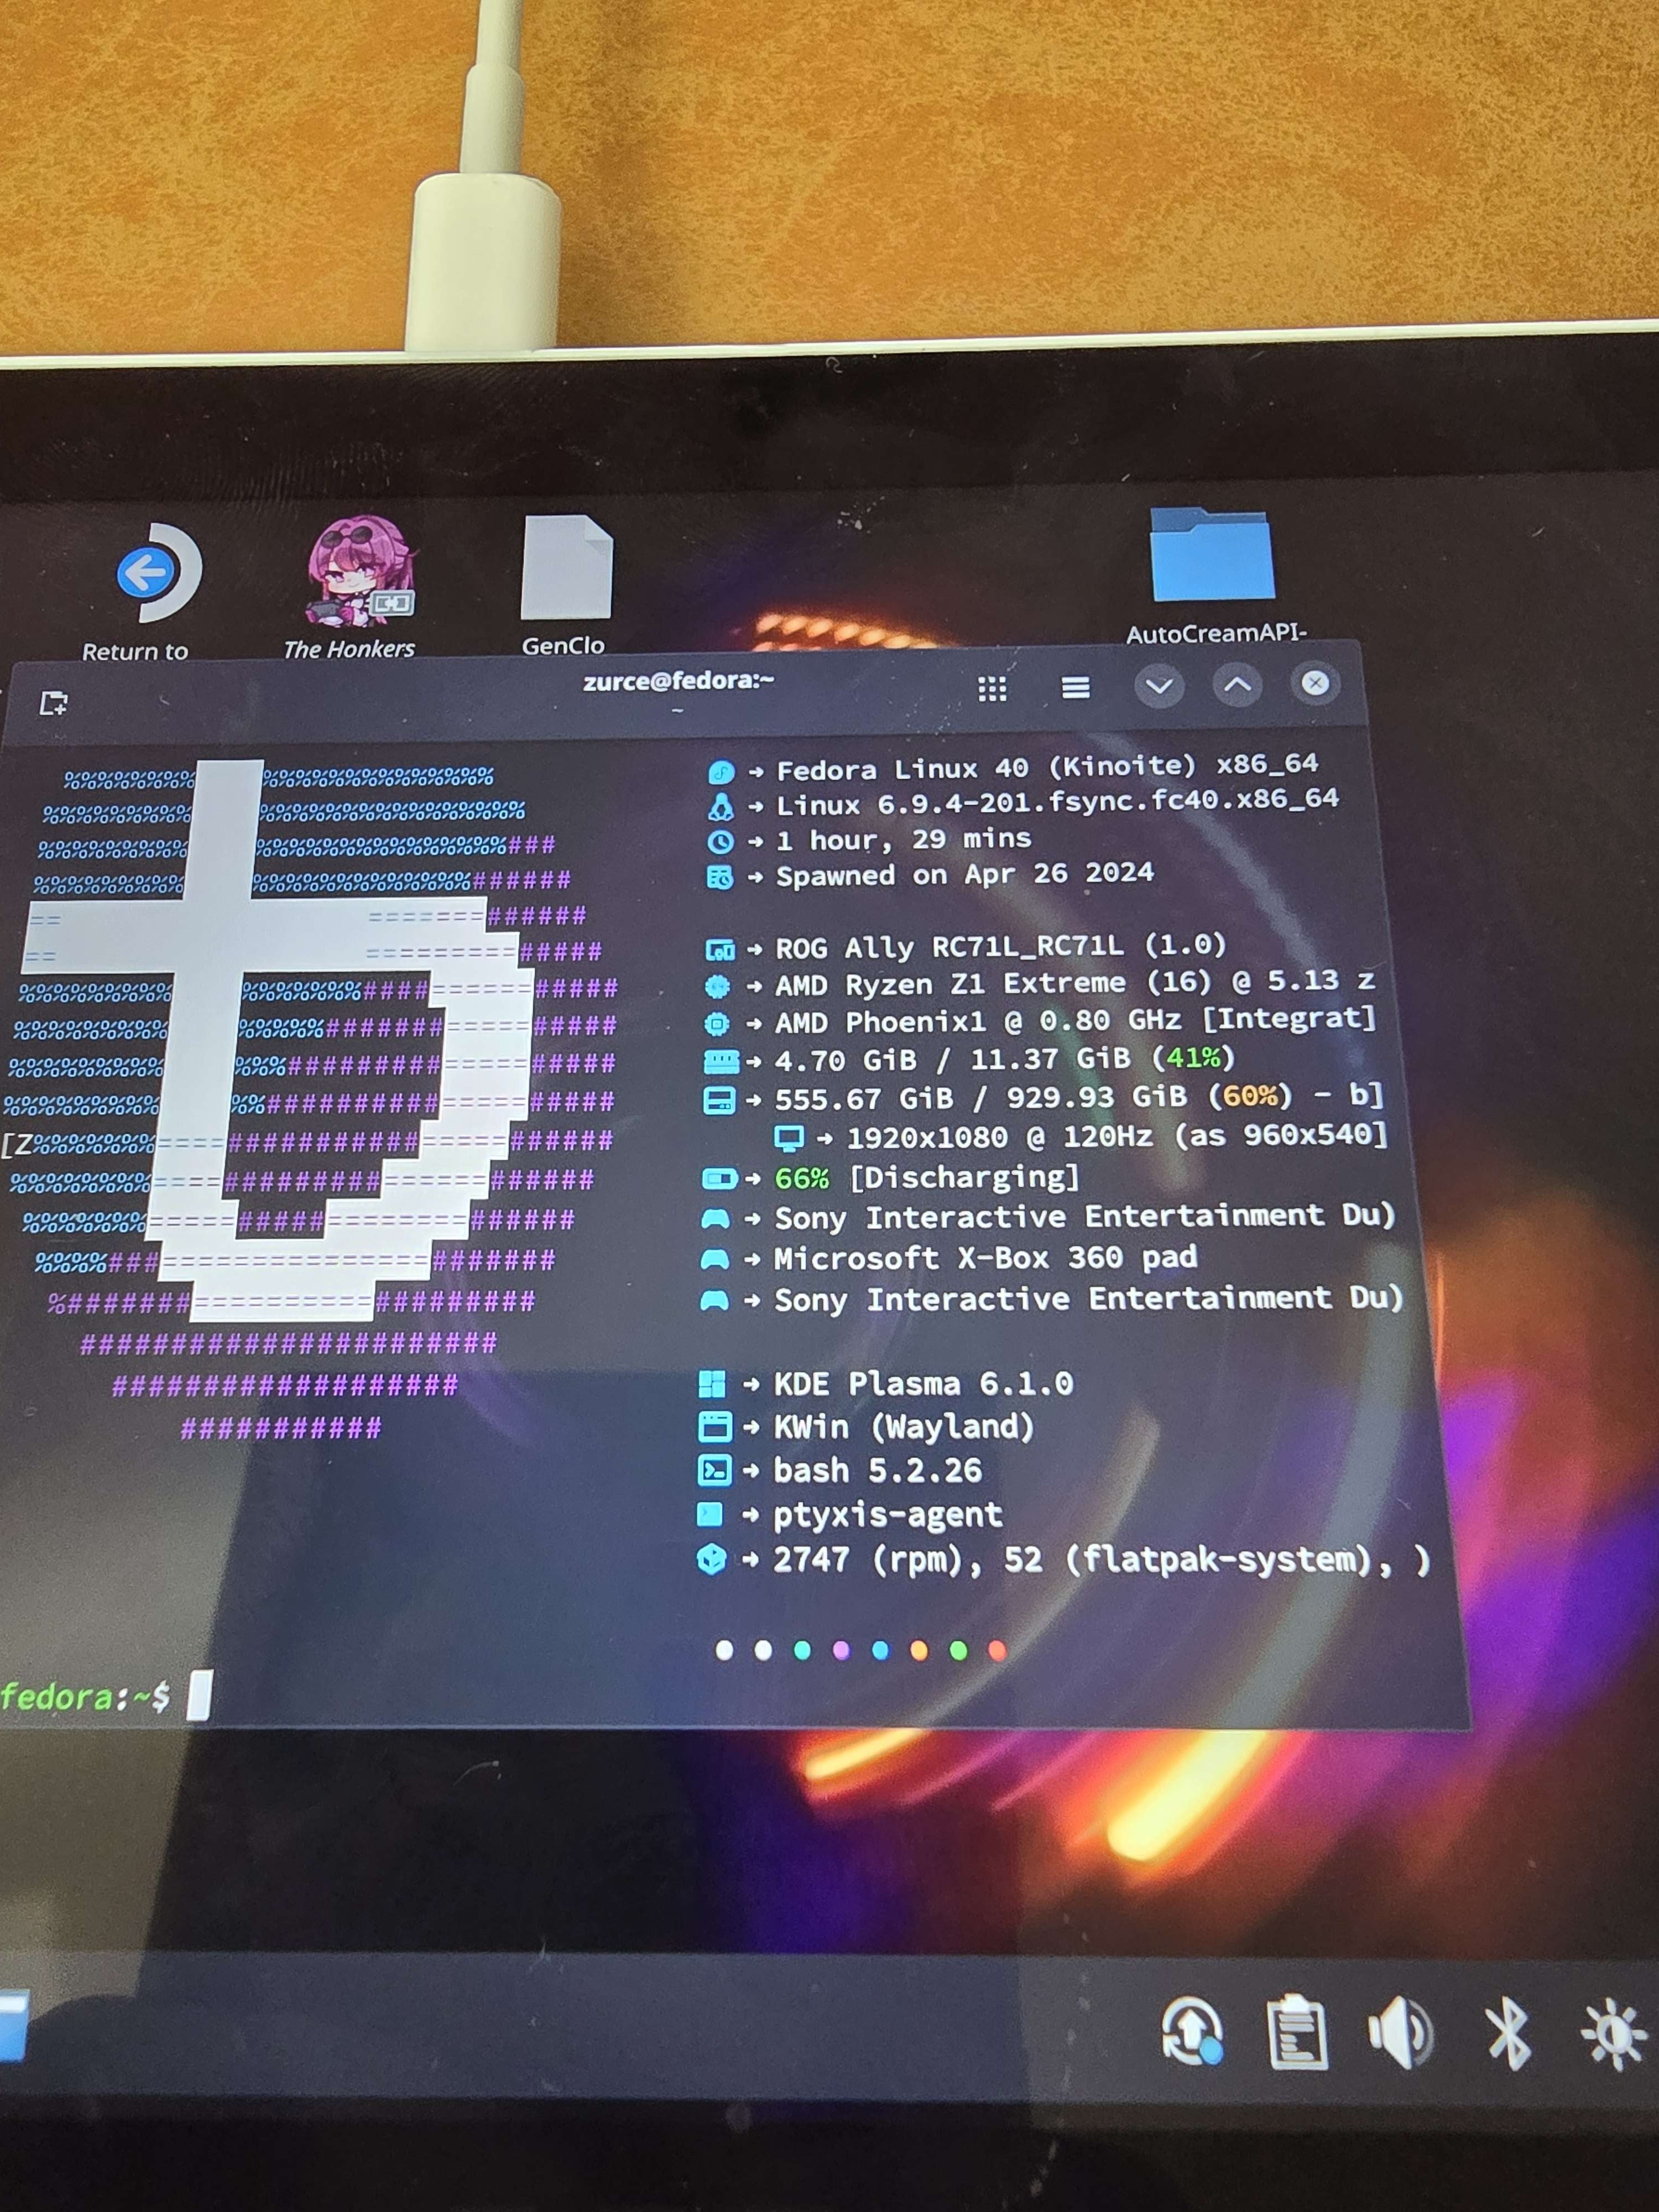Open the clipboard tray icon

click(1297, 2031)
